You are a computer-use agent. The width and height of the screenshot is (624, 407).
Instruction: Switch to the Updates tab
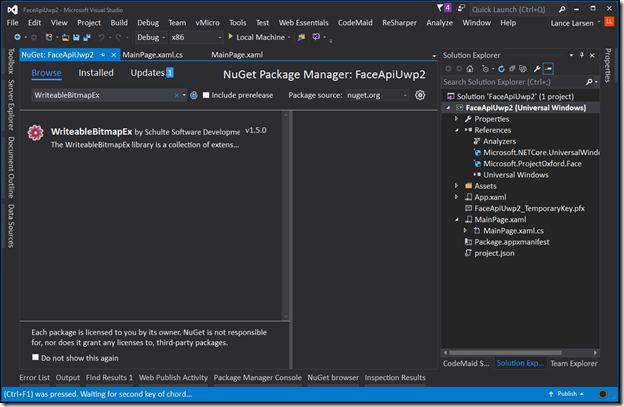click(x=152, y=73)
